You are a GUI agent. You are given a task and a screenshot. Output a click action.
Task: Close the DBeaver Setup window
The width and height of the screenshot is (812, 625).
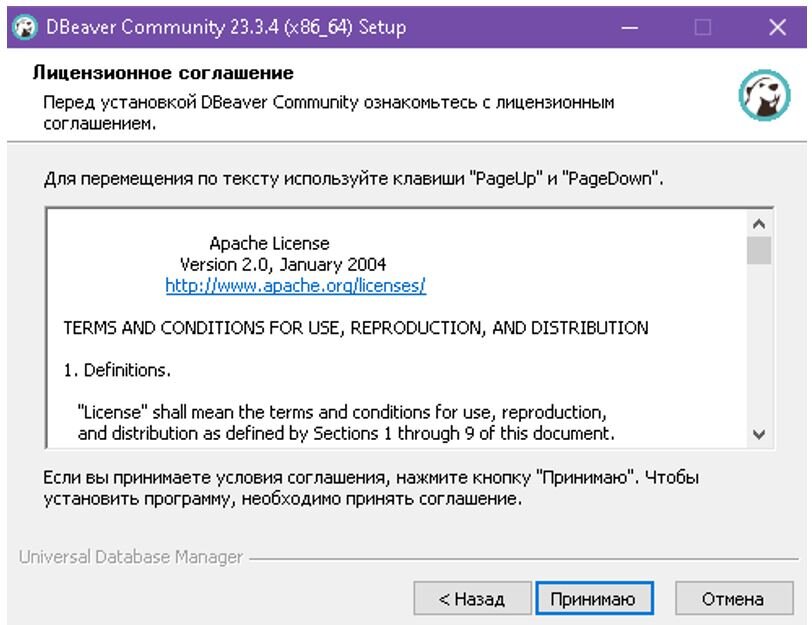[778, 27]
